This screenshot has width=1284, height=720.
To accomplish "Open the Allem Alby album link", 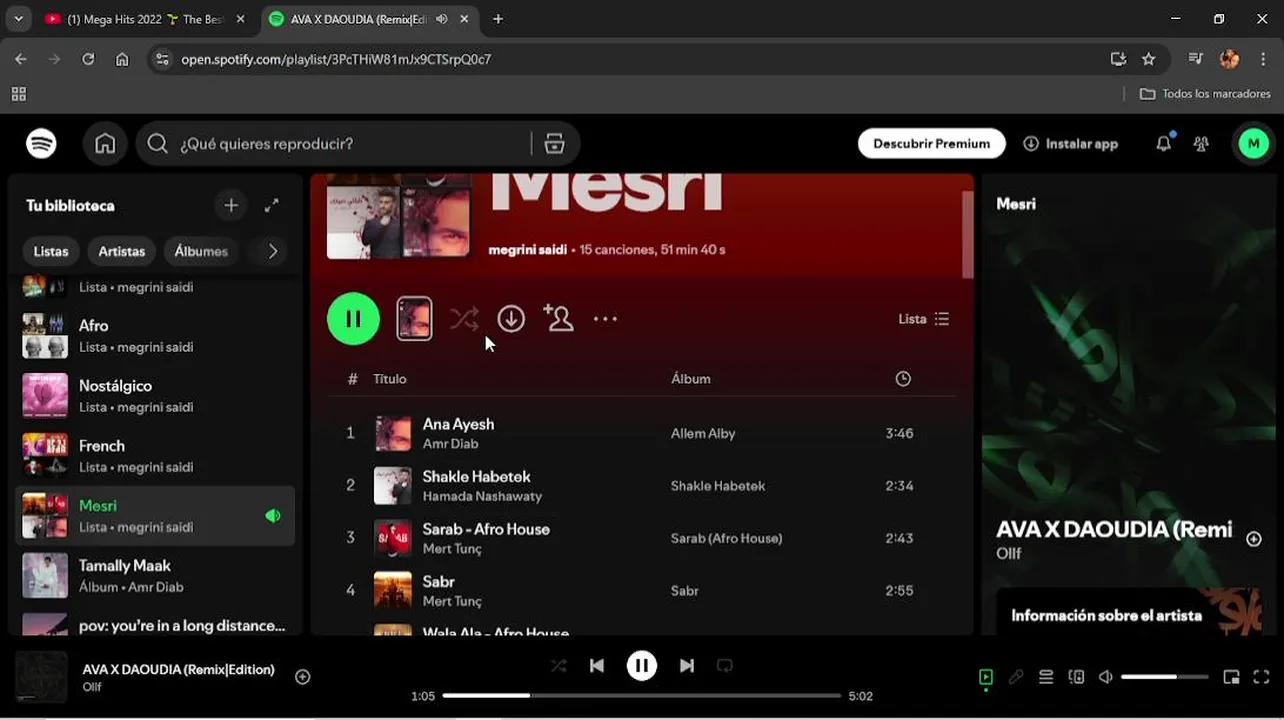I will click(703, 433).
